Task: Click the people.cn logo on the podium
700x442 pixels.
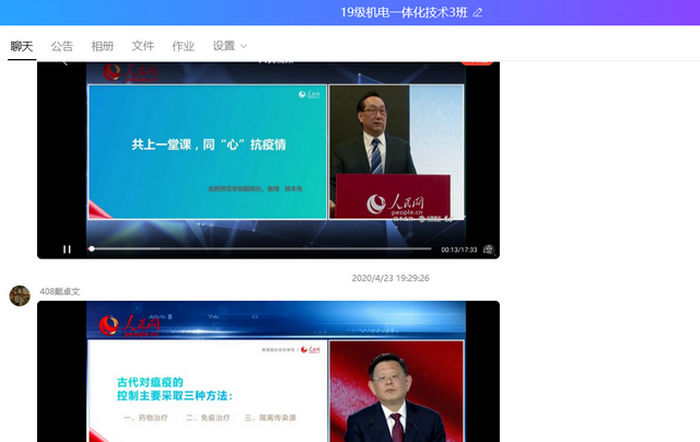Action: click(395, 204)
